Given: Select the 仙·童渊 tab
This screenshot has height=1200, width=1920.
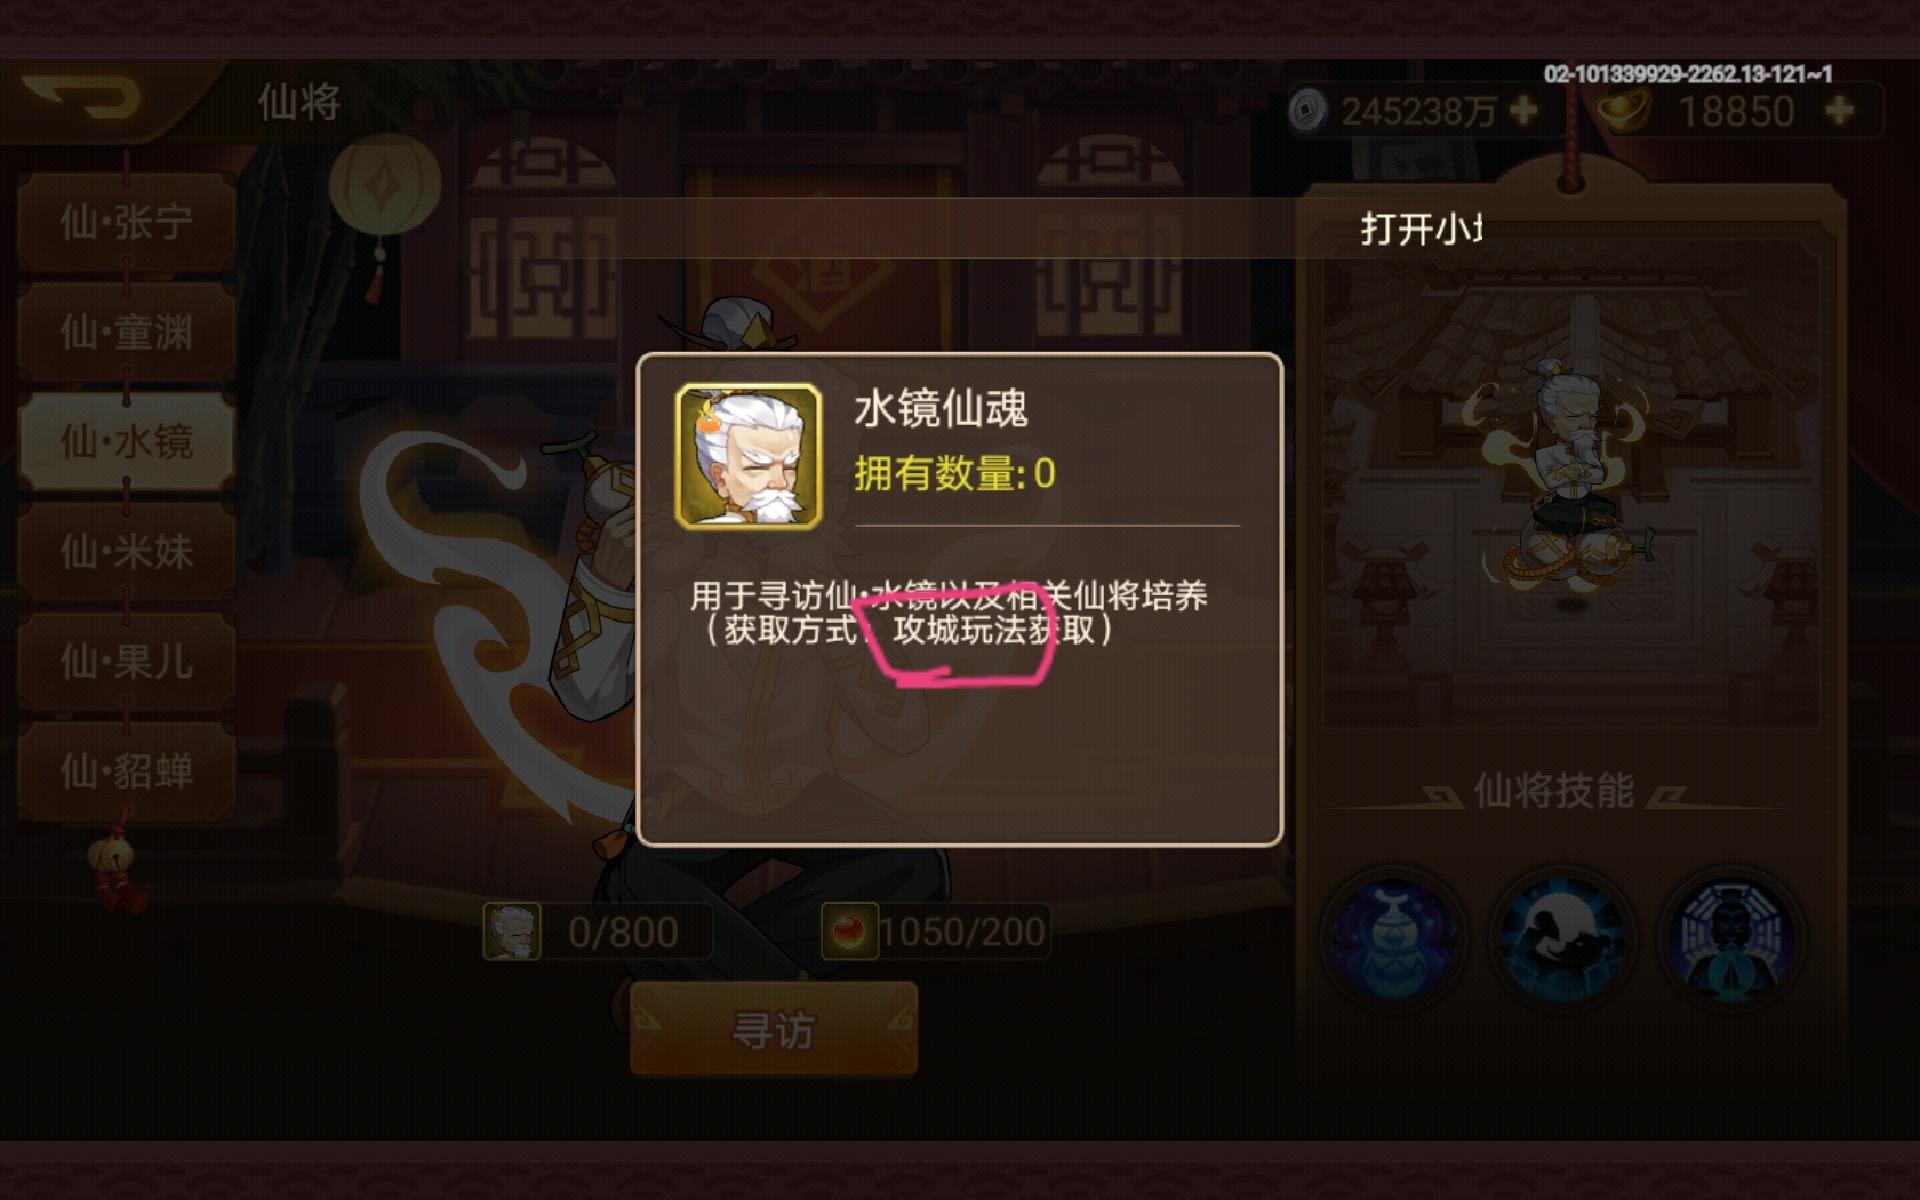Looking at the screenshot, I should click(126, 332).
